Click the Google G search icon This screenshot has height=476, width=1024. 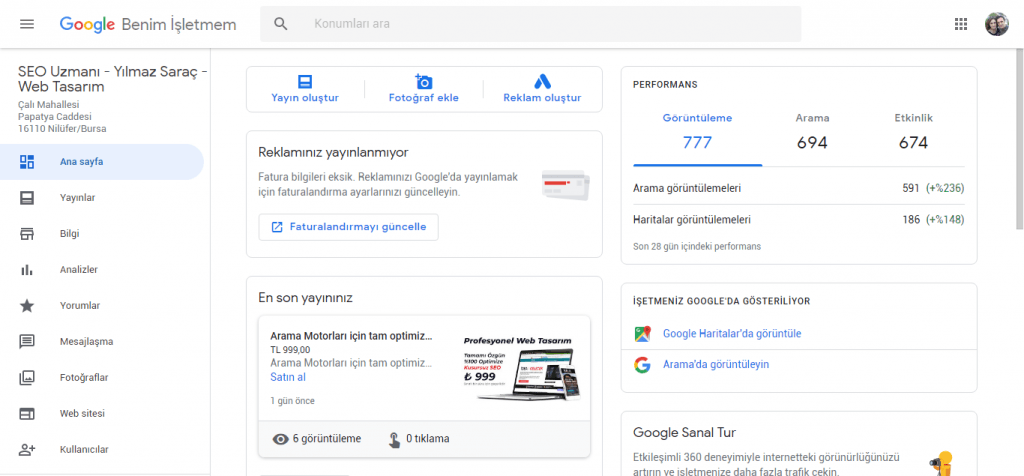642,364
